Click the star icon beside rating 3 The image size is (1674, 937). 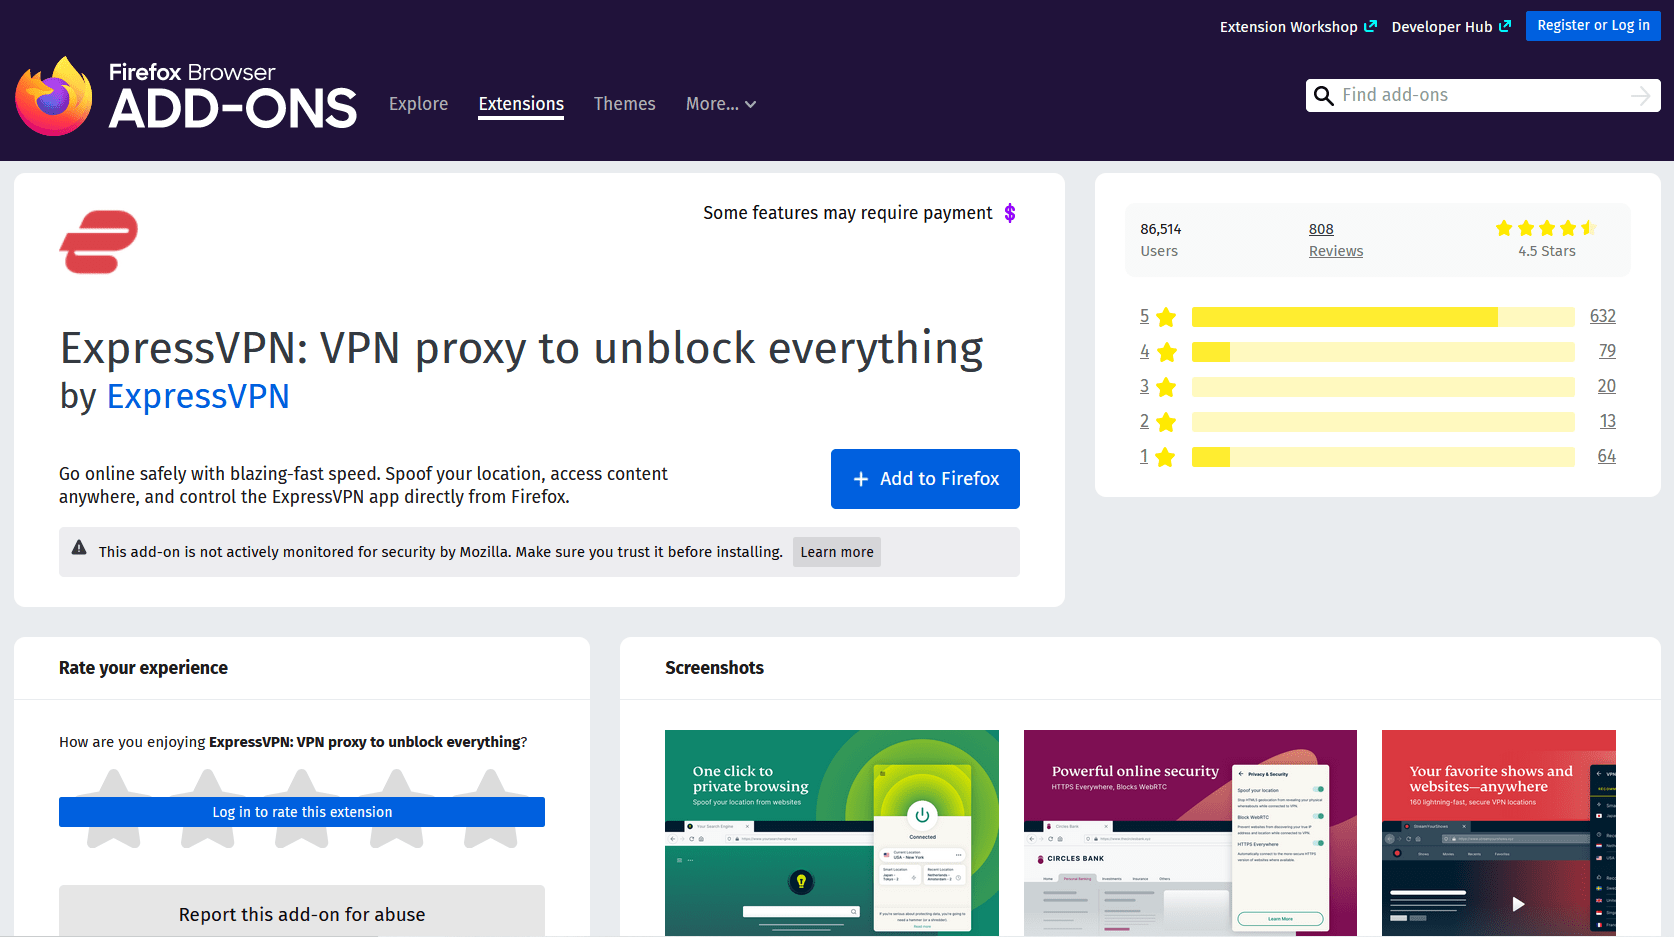[1165, 387]
